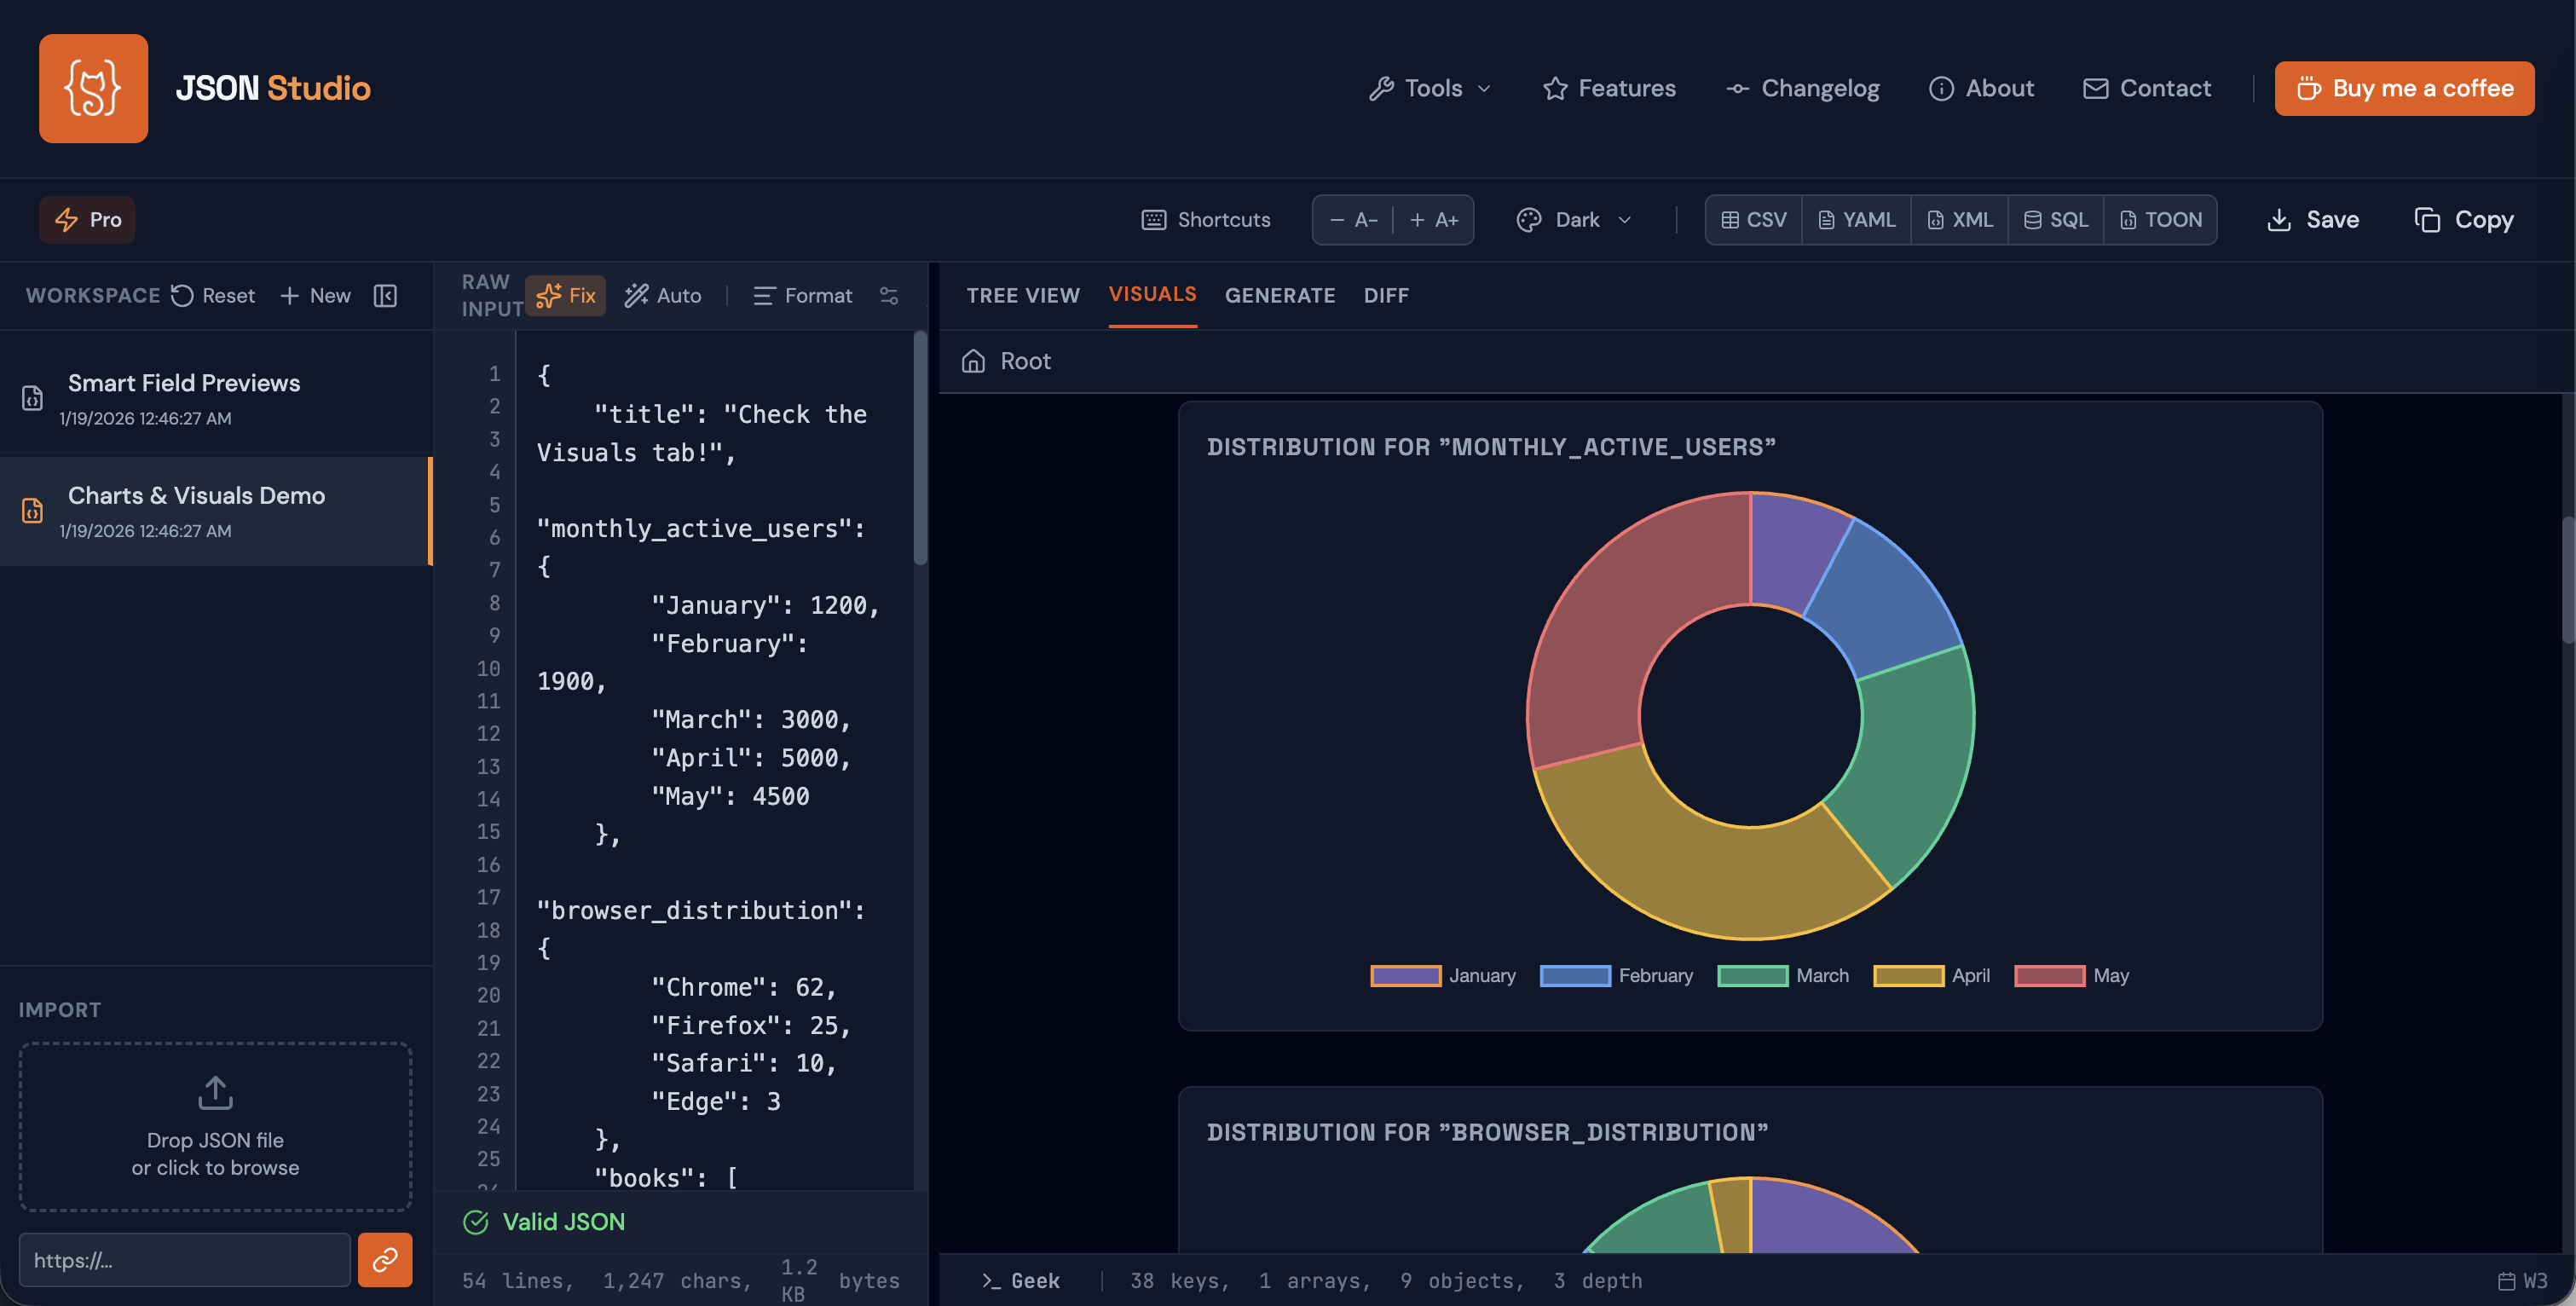Toggle Auto formatting mode
The image size is (2576, 1306).
(x=662, y=295)
